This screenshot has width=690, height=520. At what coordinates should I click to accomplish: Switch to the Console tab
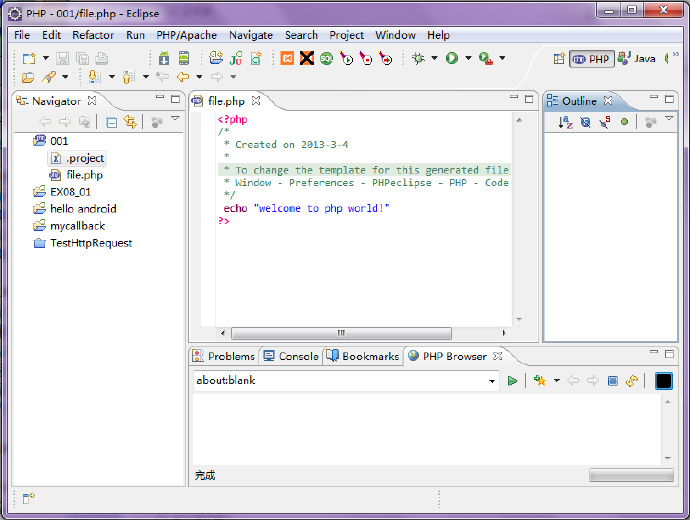coord(291,356)
